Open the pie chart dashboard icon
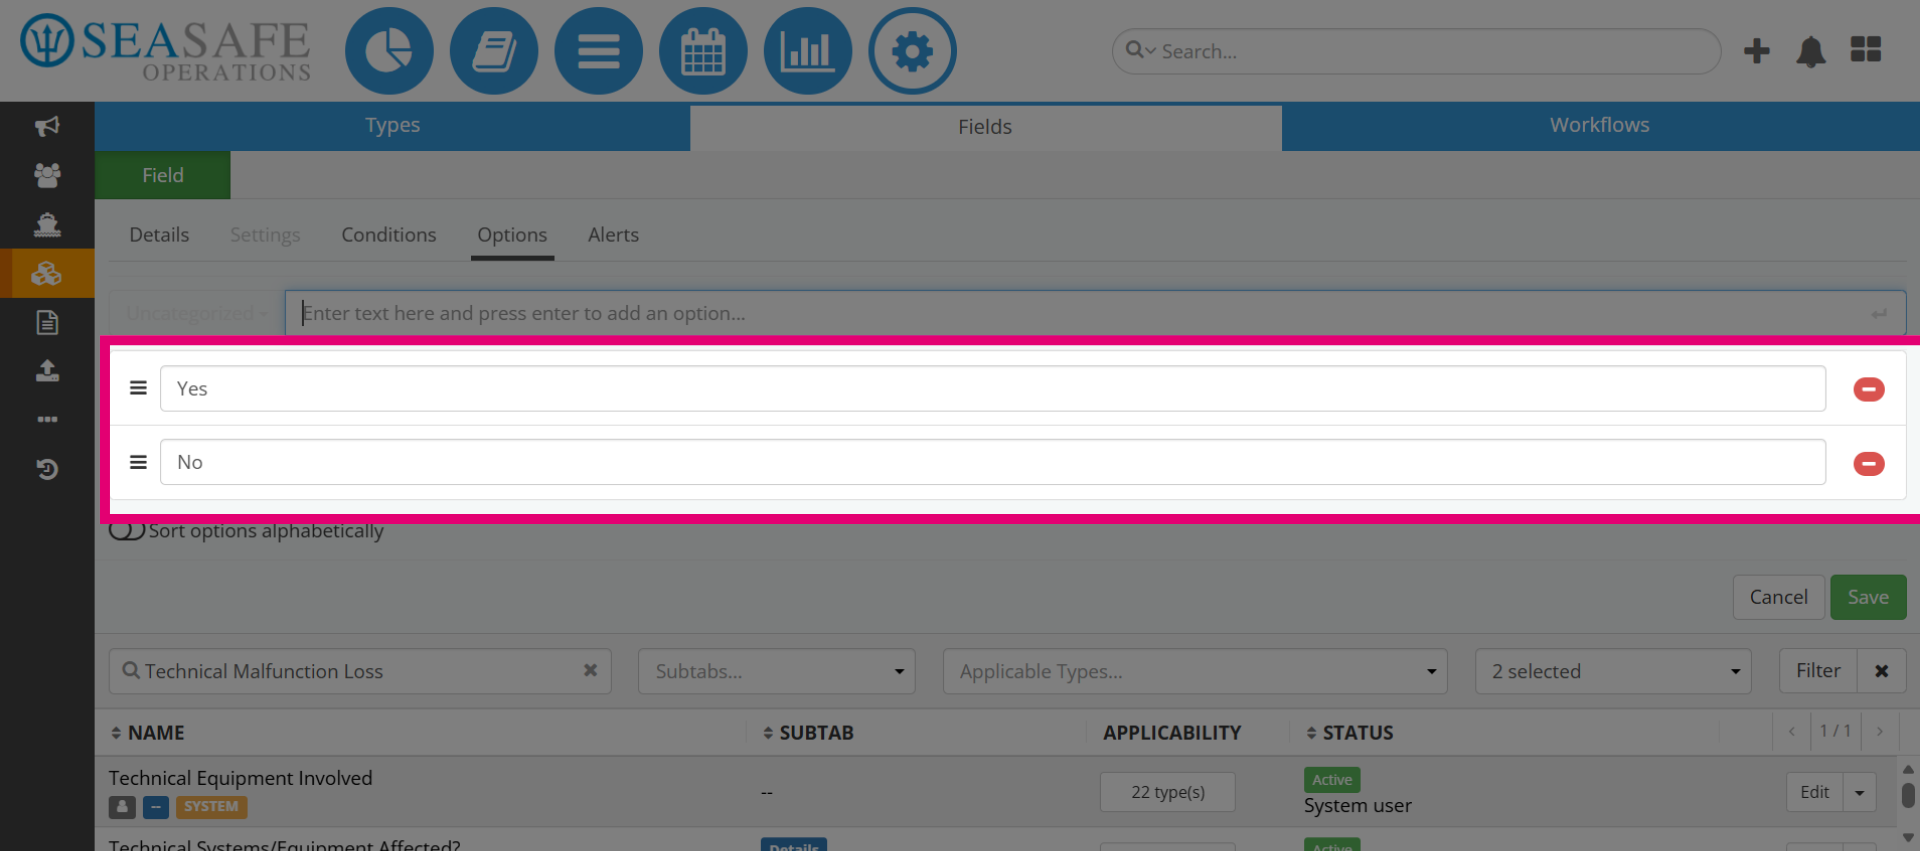This screenshot has width=1920, height=851. pos(389,51)
